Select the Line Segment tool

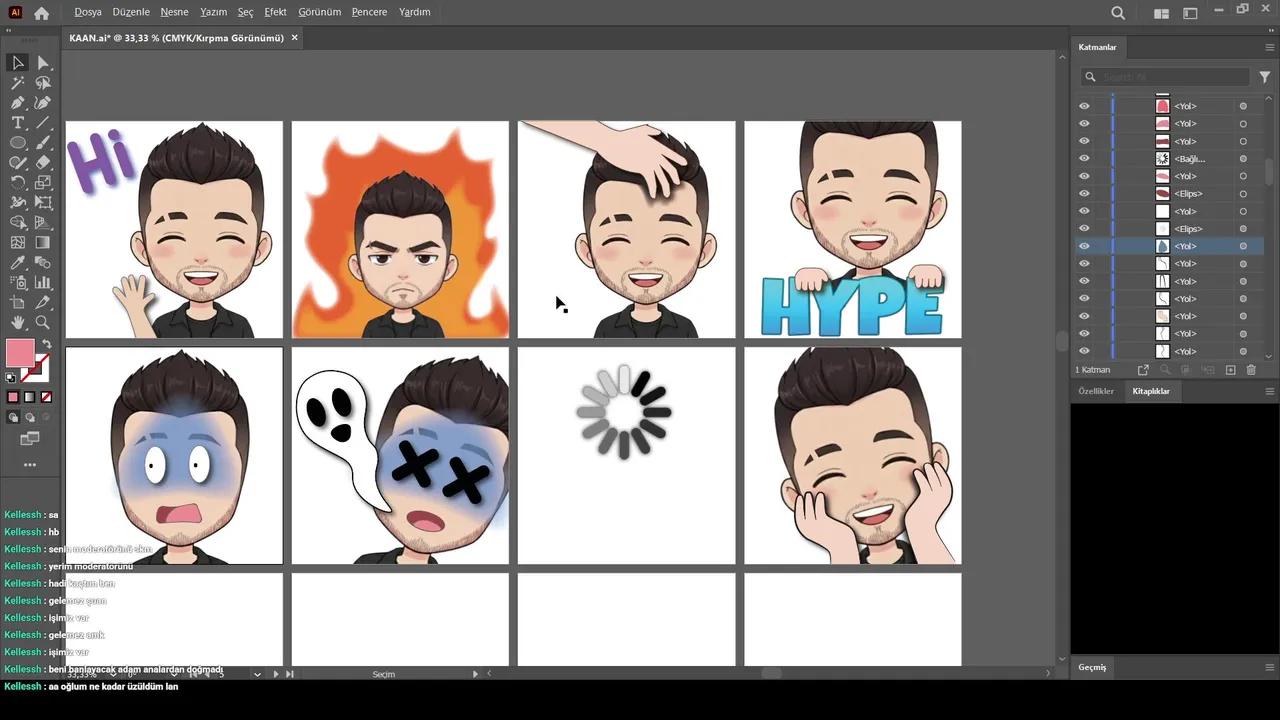tap(43, 123)
